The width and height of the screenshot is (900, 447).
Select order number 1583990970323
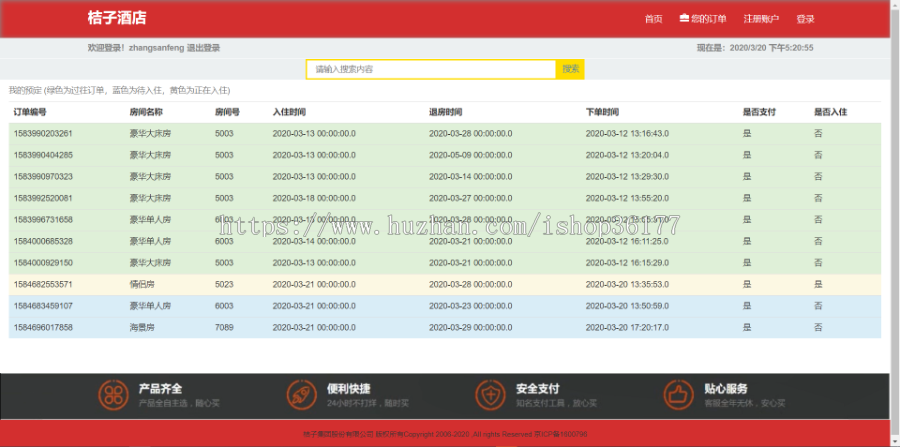43,176
